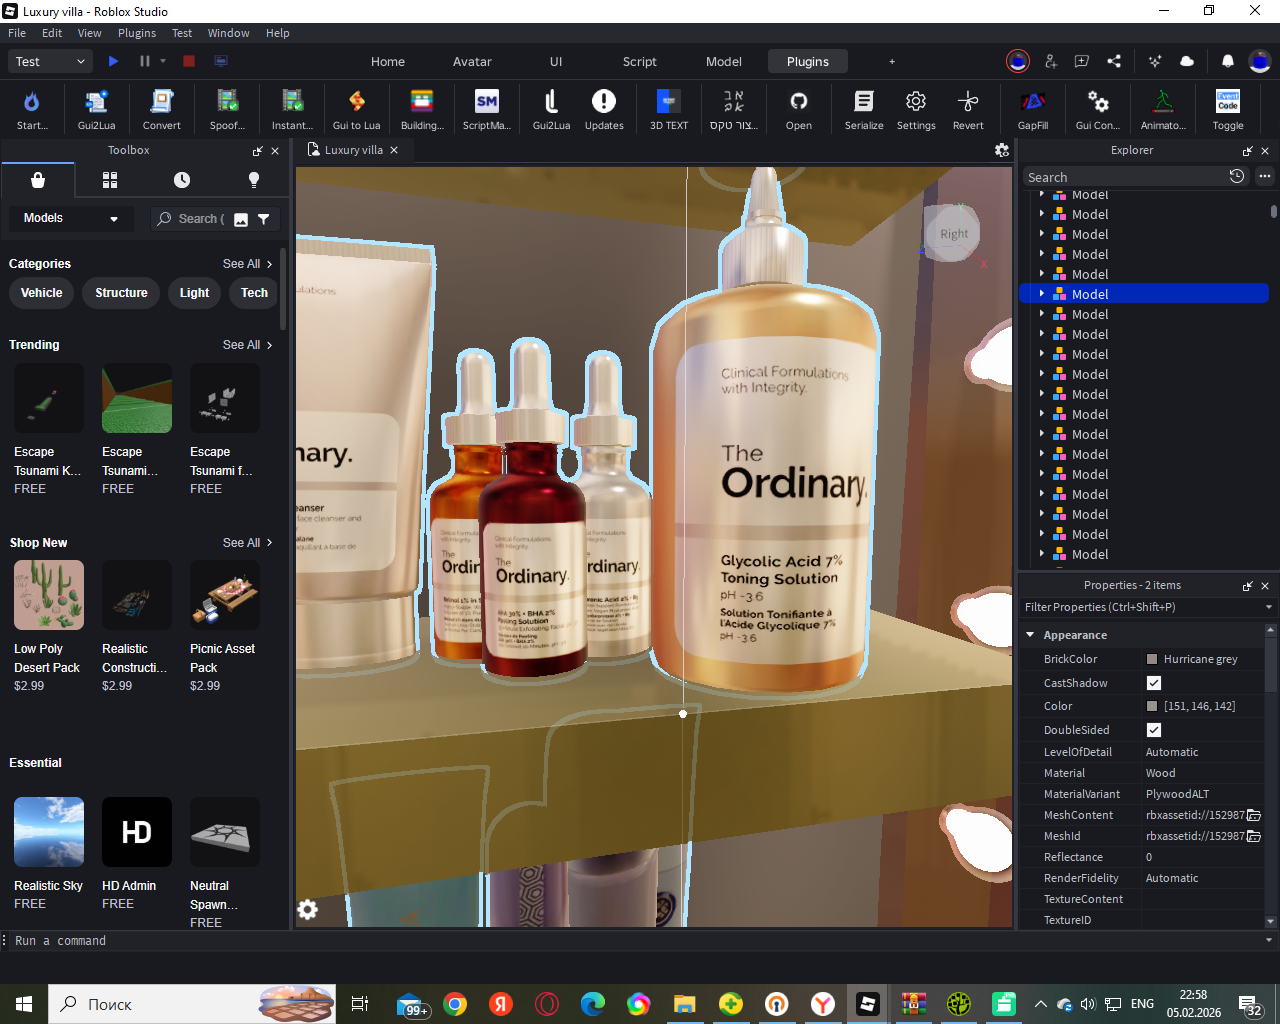Open the Toolbox recent history tab
This screenshot has width=1280, height=1024.
[182, 180]
